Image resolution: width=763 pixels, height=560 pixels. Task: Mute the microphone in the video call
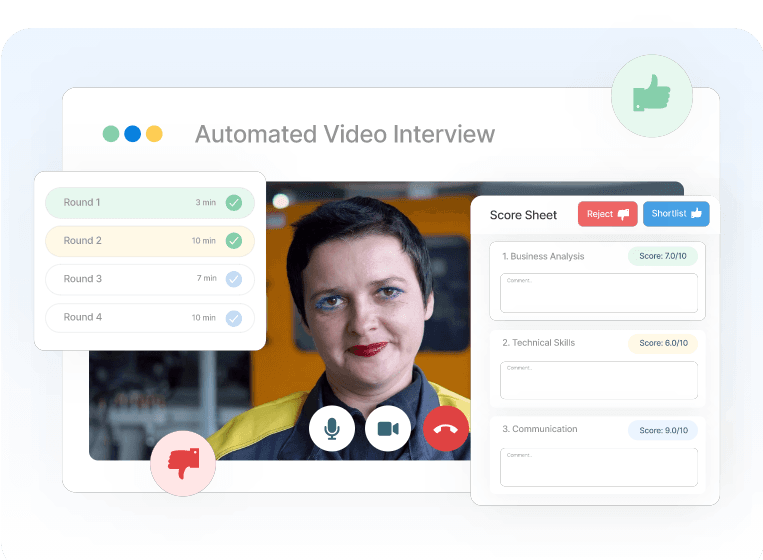coord(332,429)
